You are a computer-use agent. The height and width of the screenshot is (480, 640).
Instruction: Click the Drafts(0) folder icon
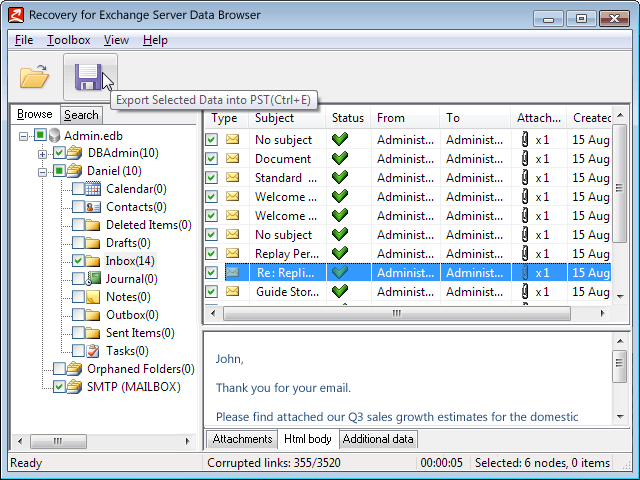coord(93,243)
